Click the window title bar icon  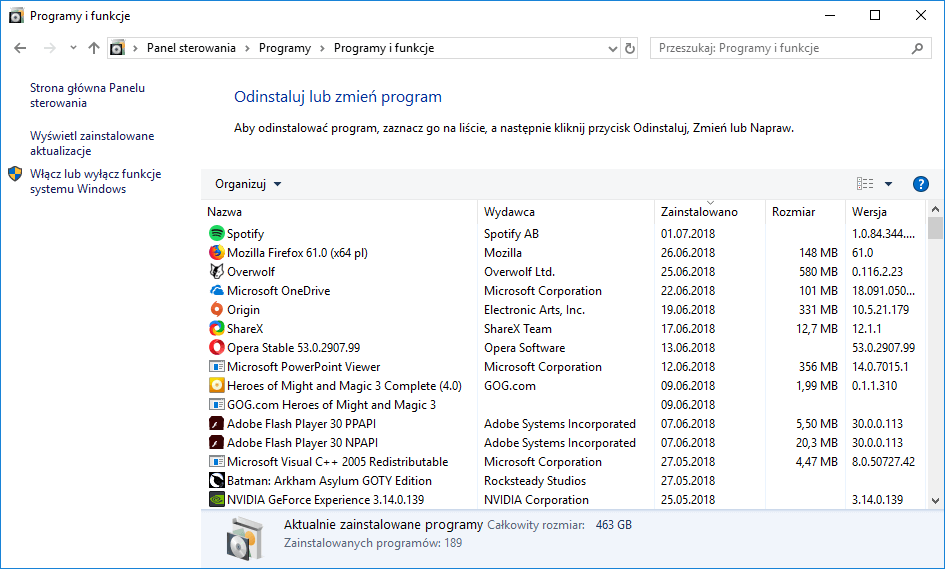tap(16, 16)
